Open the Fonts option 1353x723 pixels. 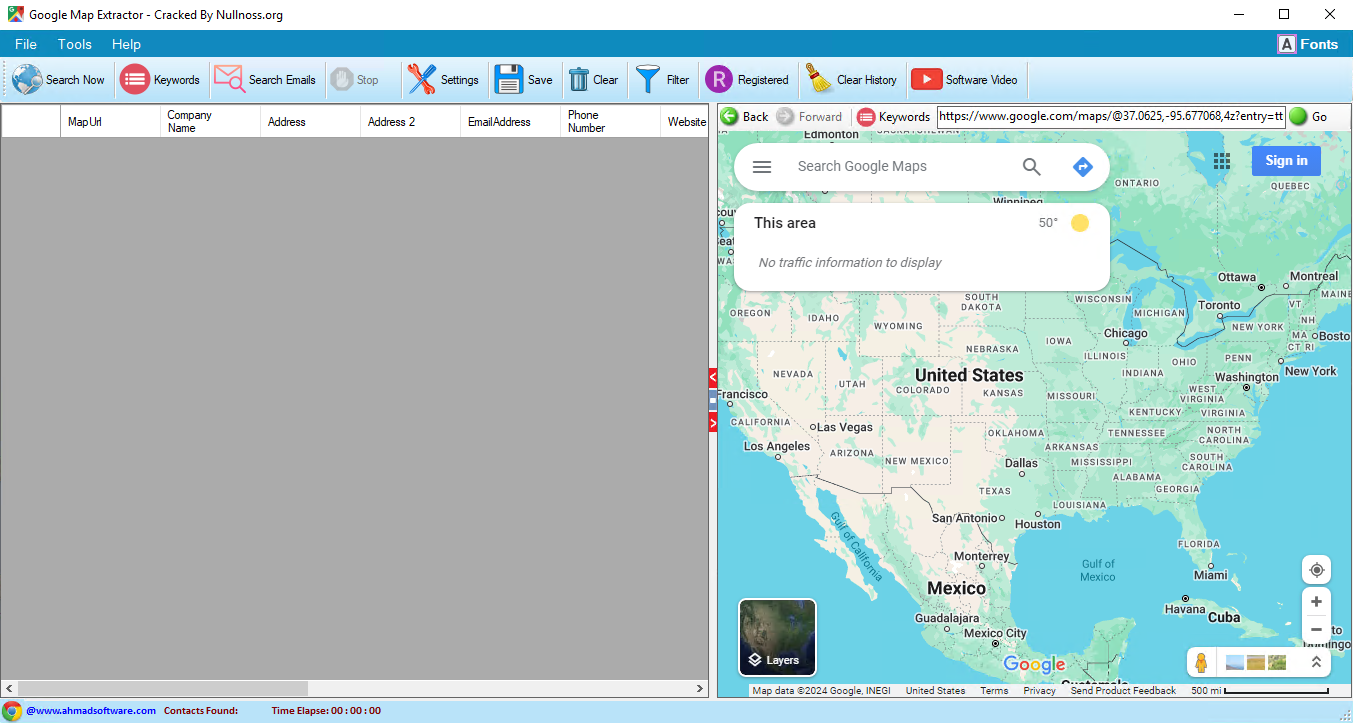coord(1308,44)
